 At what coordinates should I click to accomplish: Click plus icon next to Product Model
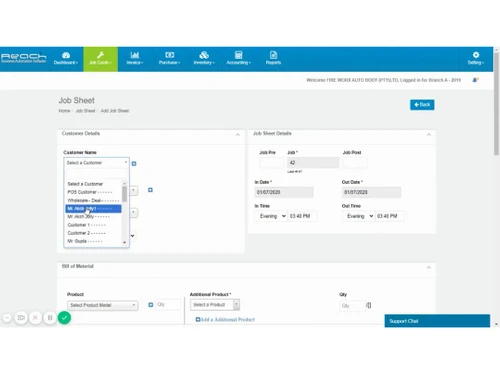[x=151, y=305]
